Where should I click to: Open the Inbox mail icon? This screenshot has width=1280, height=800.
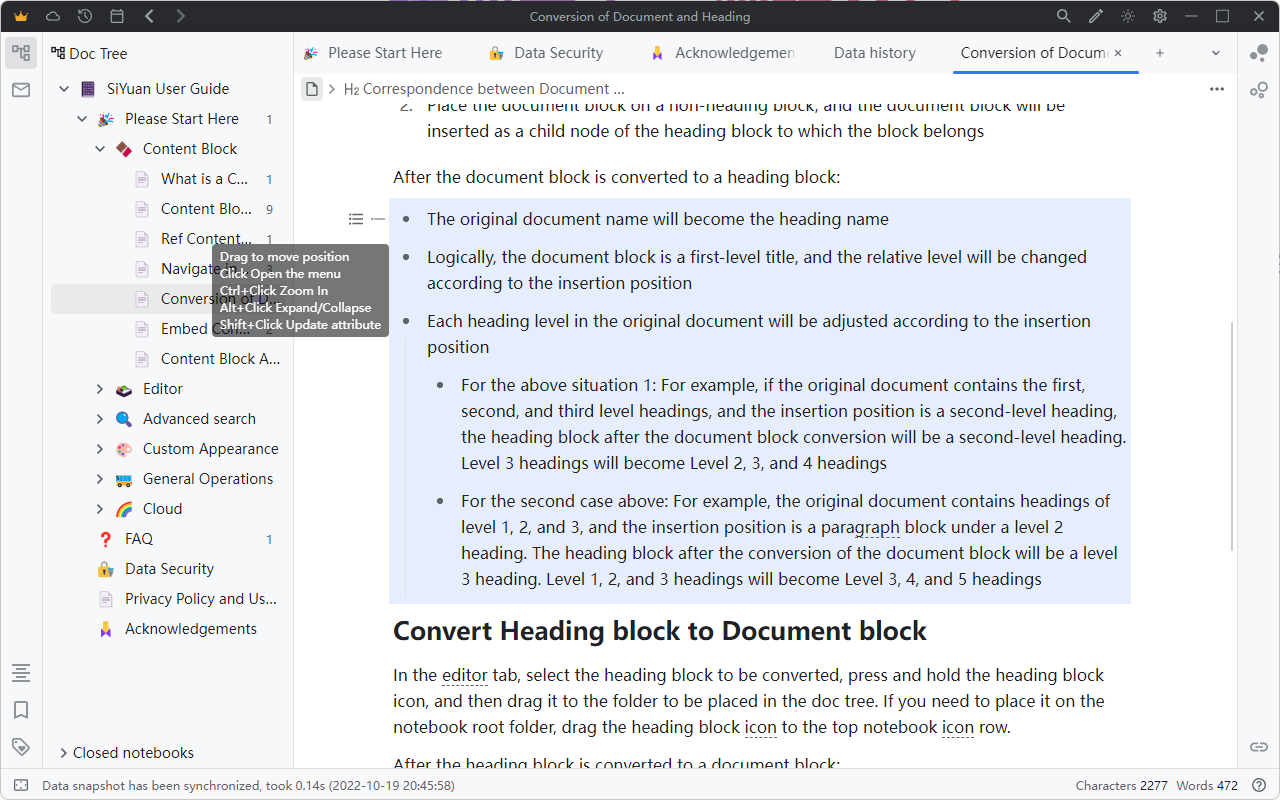[x=21, y=90]
